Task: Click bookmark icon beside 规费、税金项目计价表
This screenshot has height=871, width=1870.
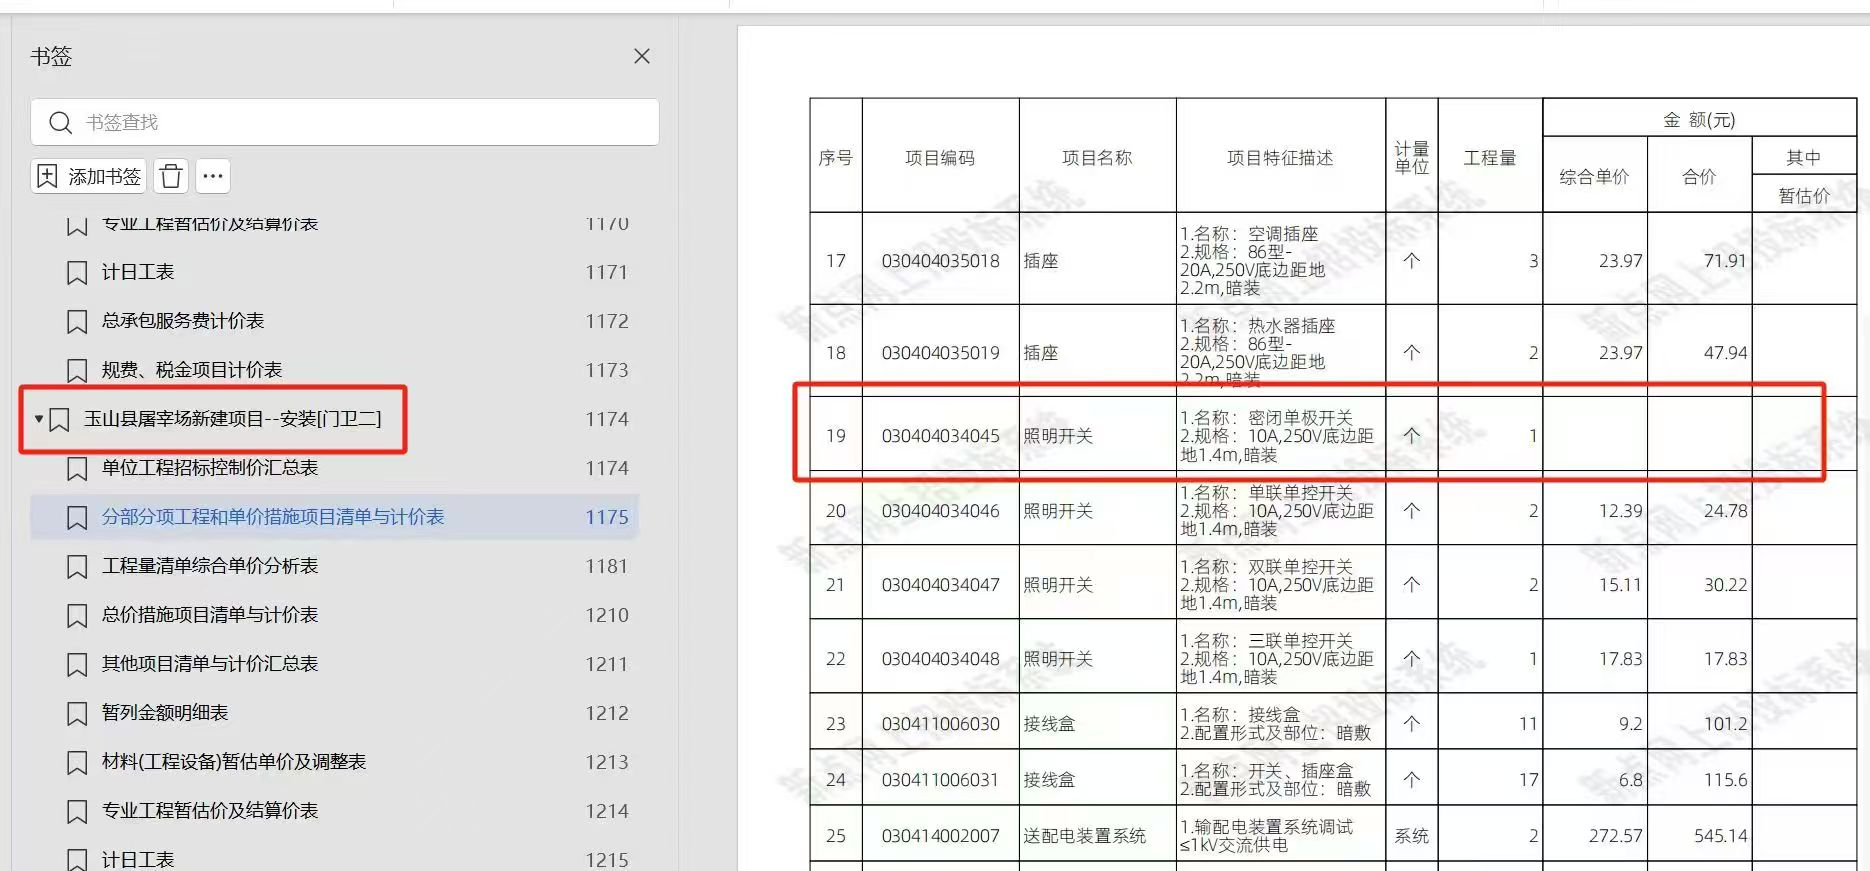Action: point(77,371)
